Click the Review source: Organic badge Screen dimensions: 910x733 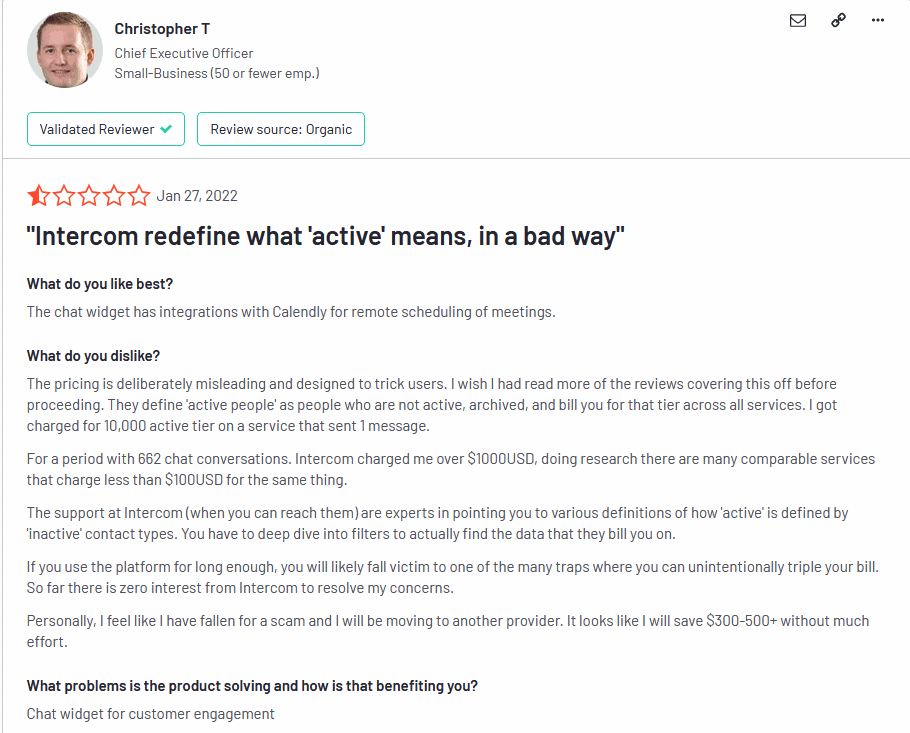[x=281, y=129]
